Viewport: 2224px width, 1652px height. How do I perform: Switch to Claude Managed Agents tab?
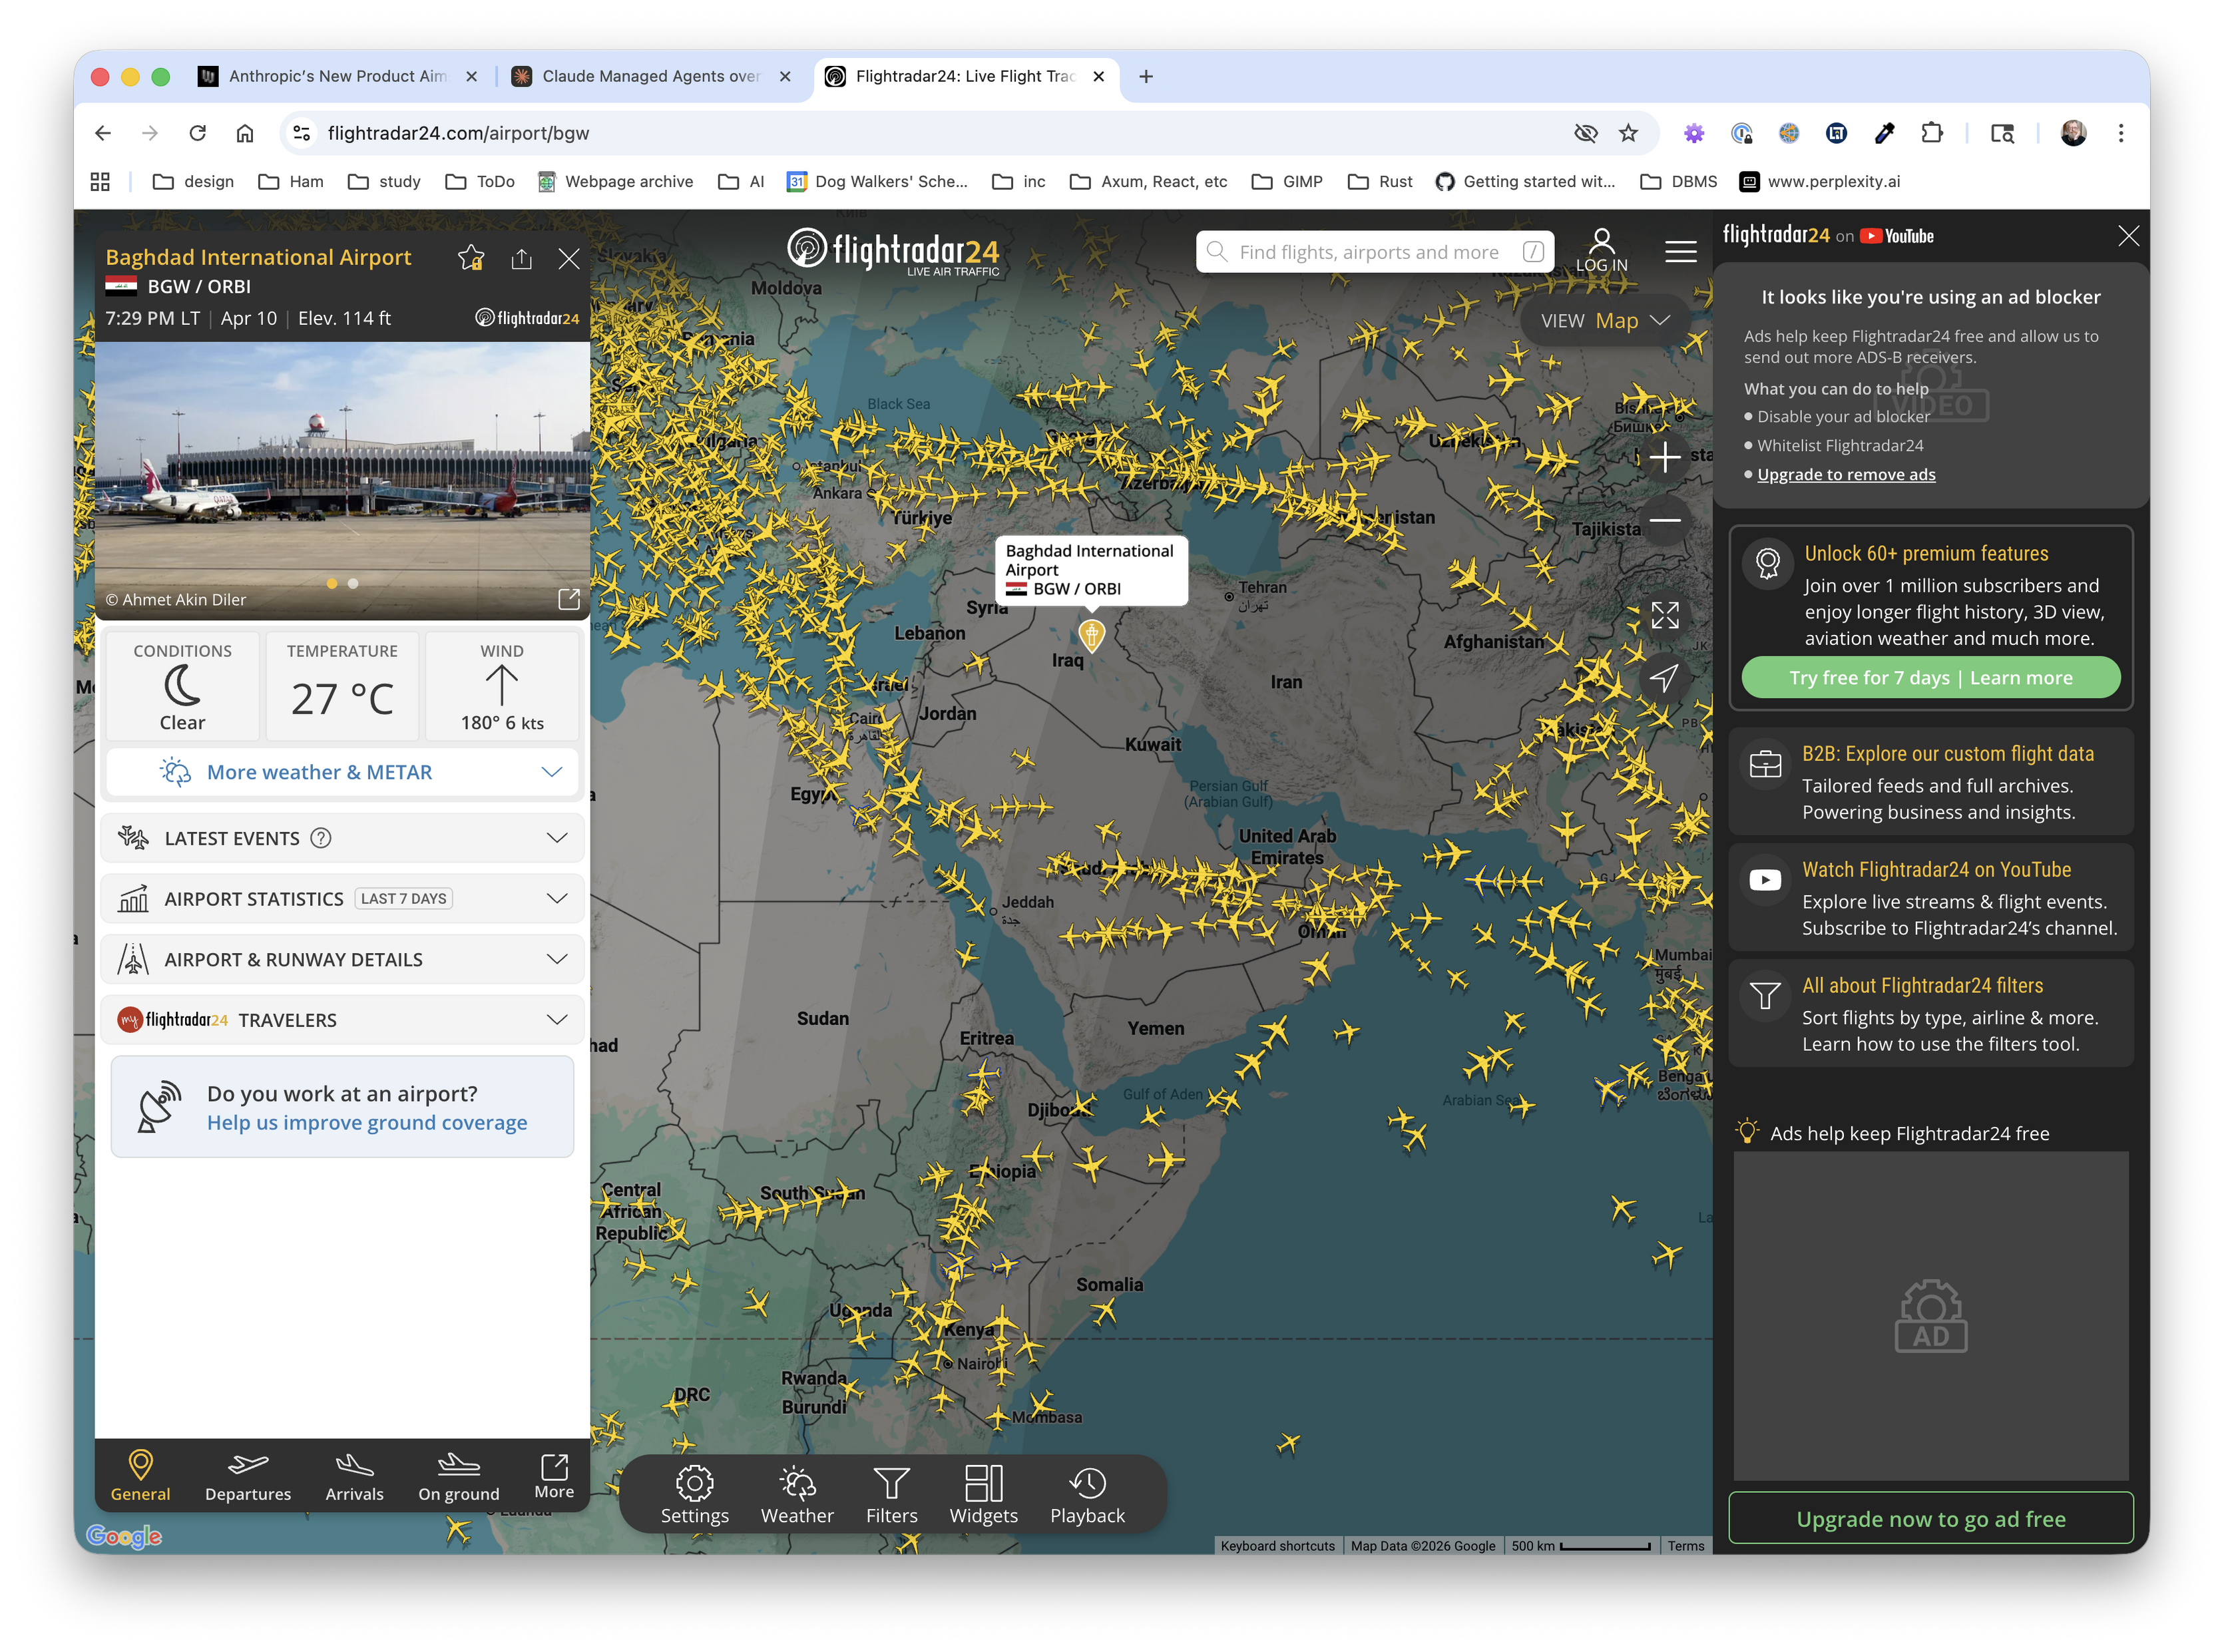pyautogui.click(x=651, y=76)
